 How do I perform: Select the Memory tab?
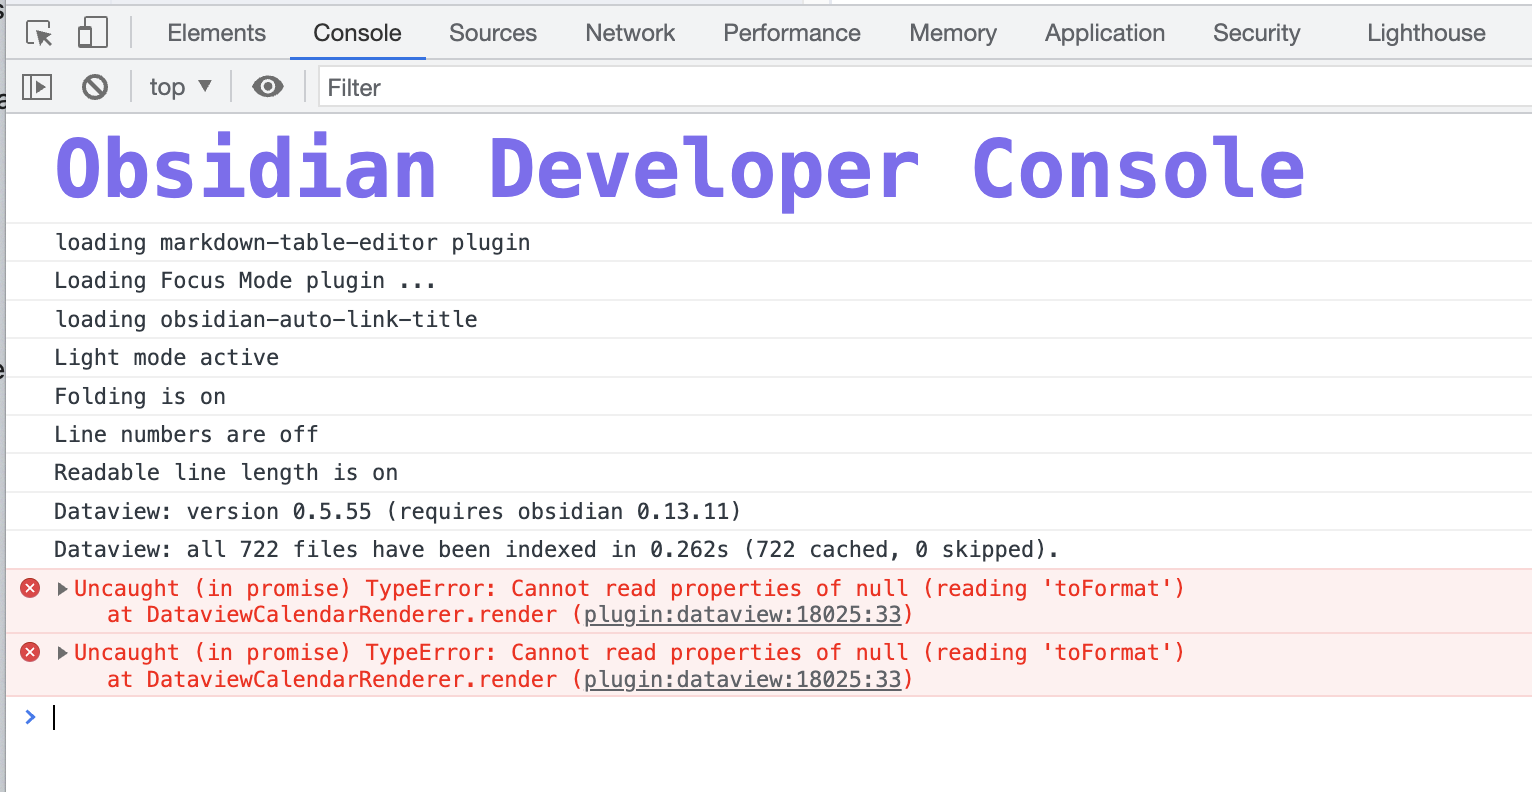tap(952, 32)
